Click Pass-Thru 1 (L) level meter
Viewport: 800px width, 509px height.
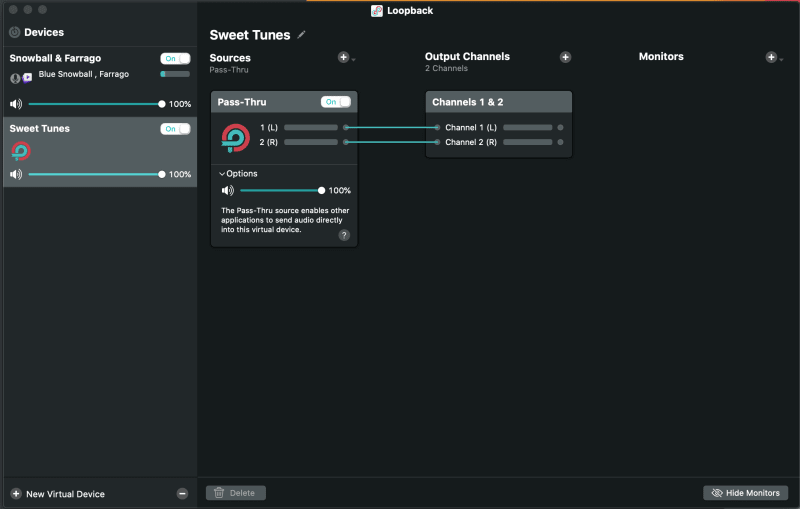coord(311,128)
